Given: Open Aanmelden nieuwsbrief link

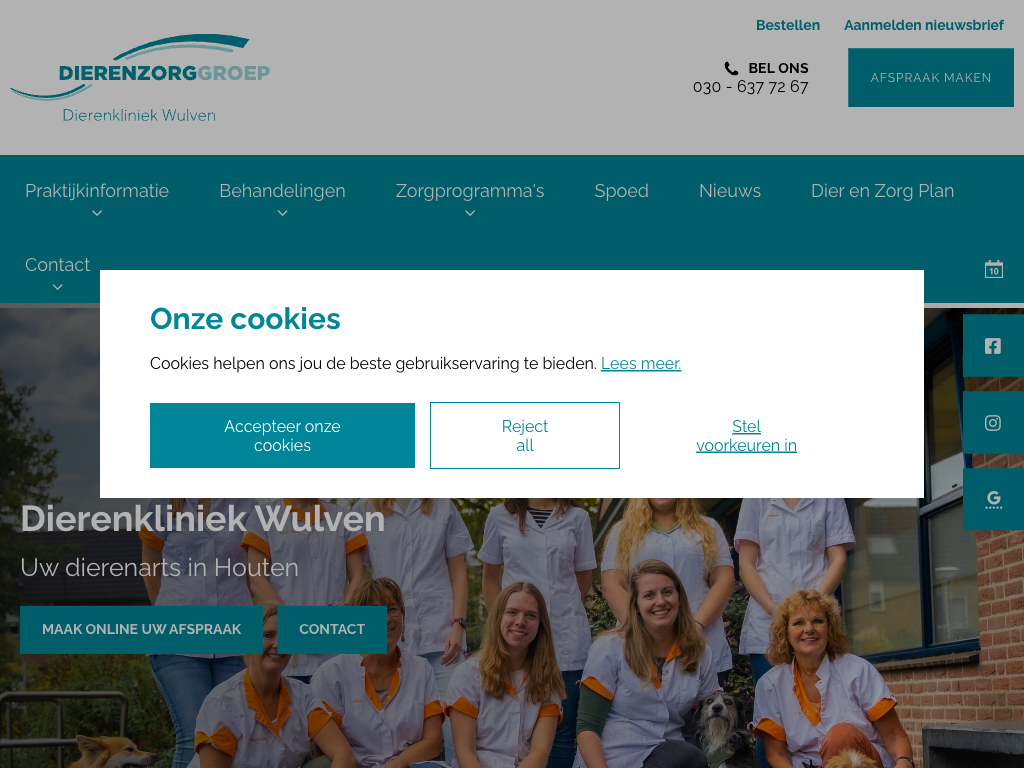Looking at the screenshot, I should 923,25.
